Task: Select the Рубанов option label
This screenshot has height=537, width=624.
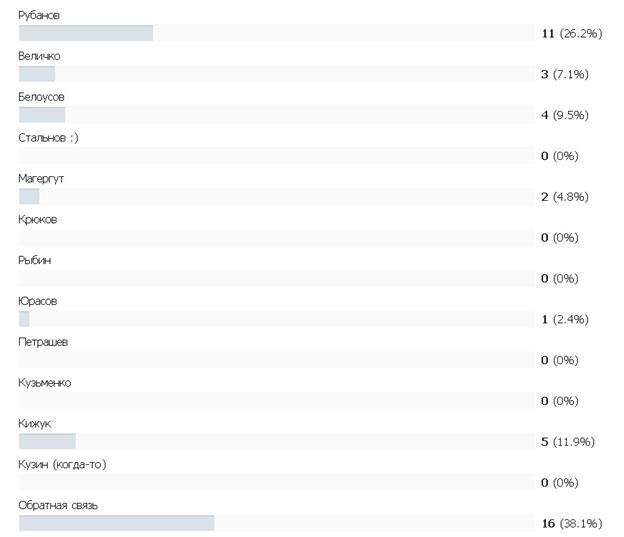Action: [39, 15]
